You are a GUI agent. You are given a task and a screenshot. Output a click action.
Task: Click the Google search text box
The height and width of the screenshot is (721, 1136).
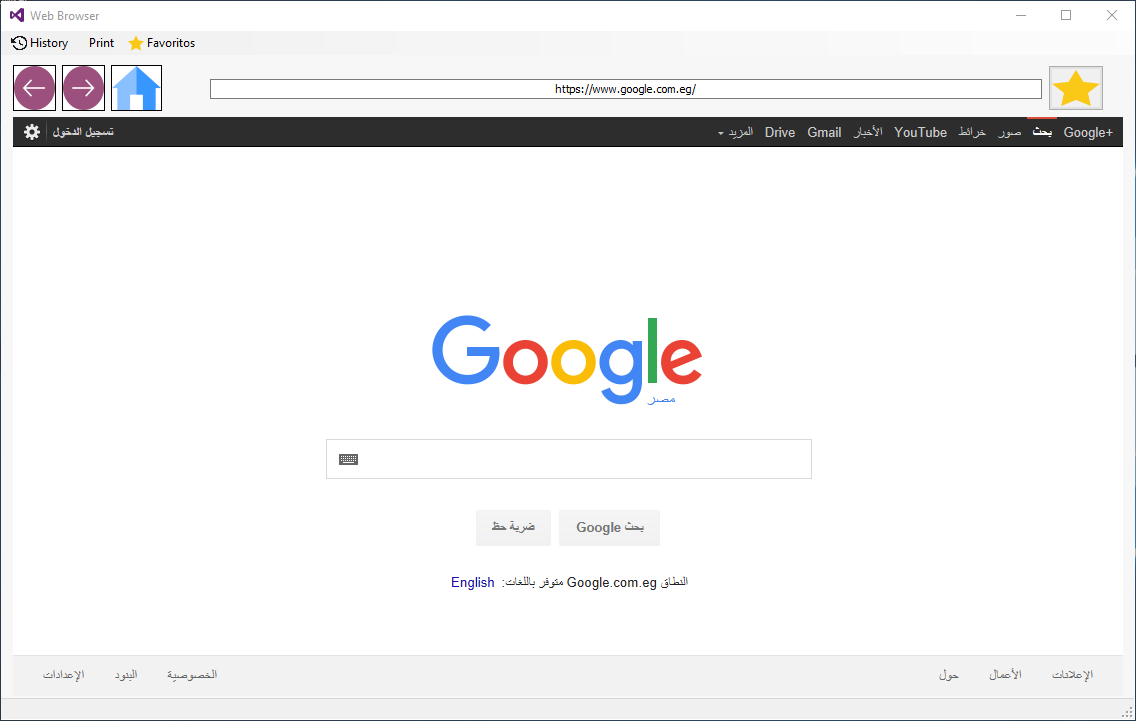(x=569, y=459)
